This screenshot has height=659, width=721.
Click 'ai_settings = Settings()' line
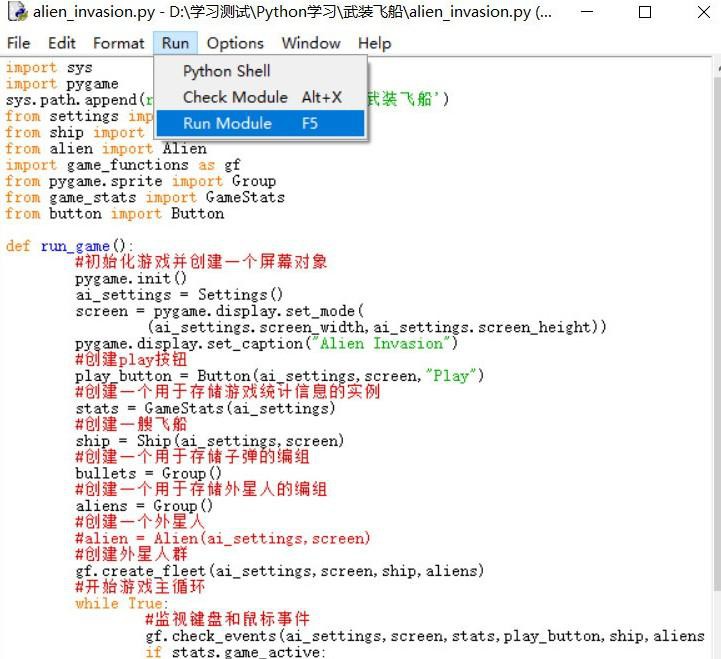pyautogui.click(x=179, y=295)
